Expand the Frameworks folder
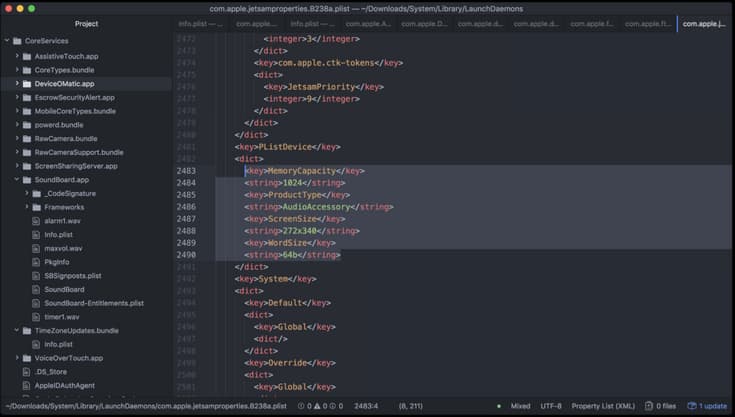This screenshot has height=417, width=735. click(x=27, y=207)
